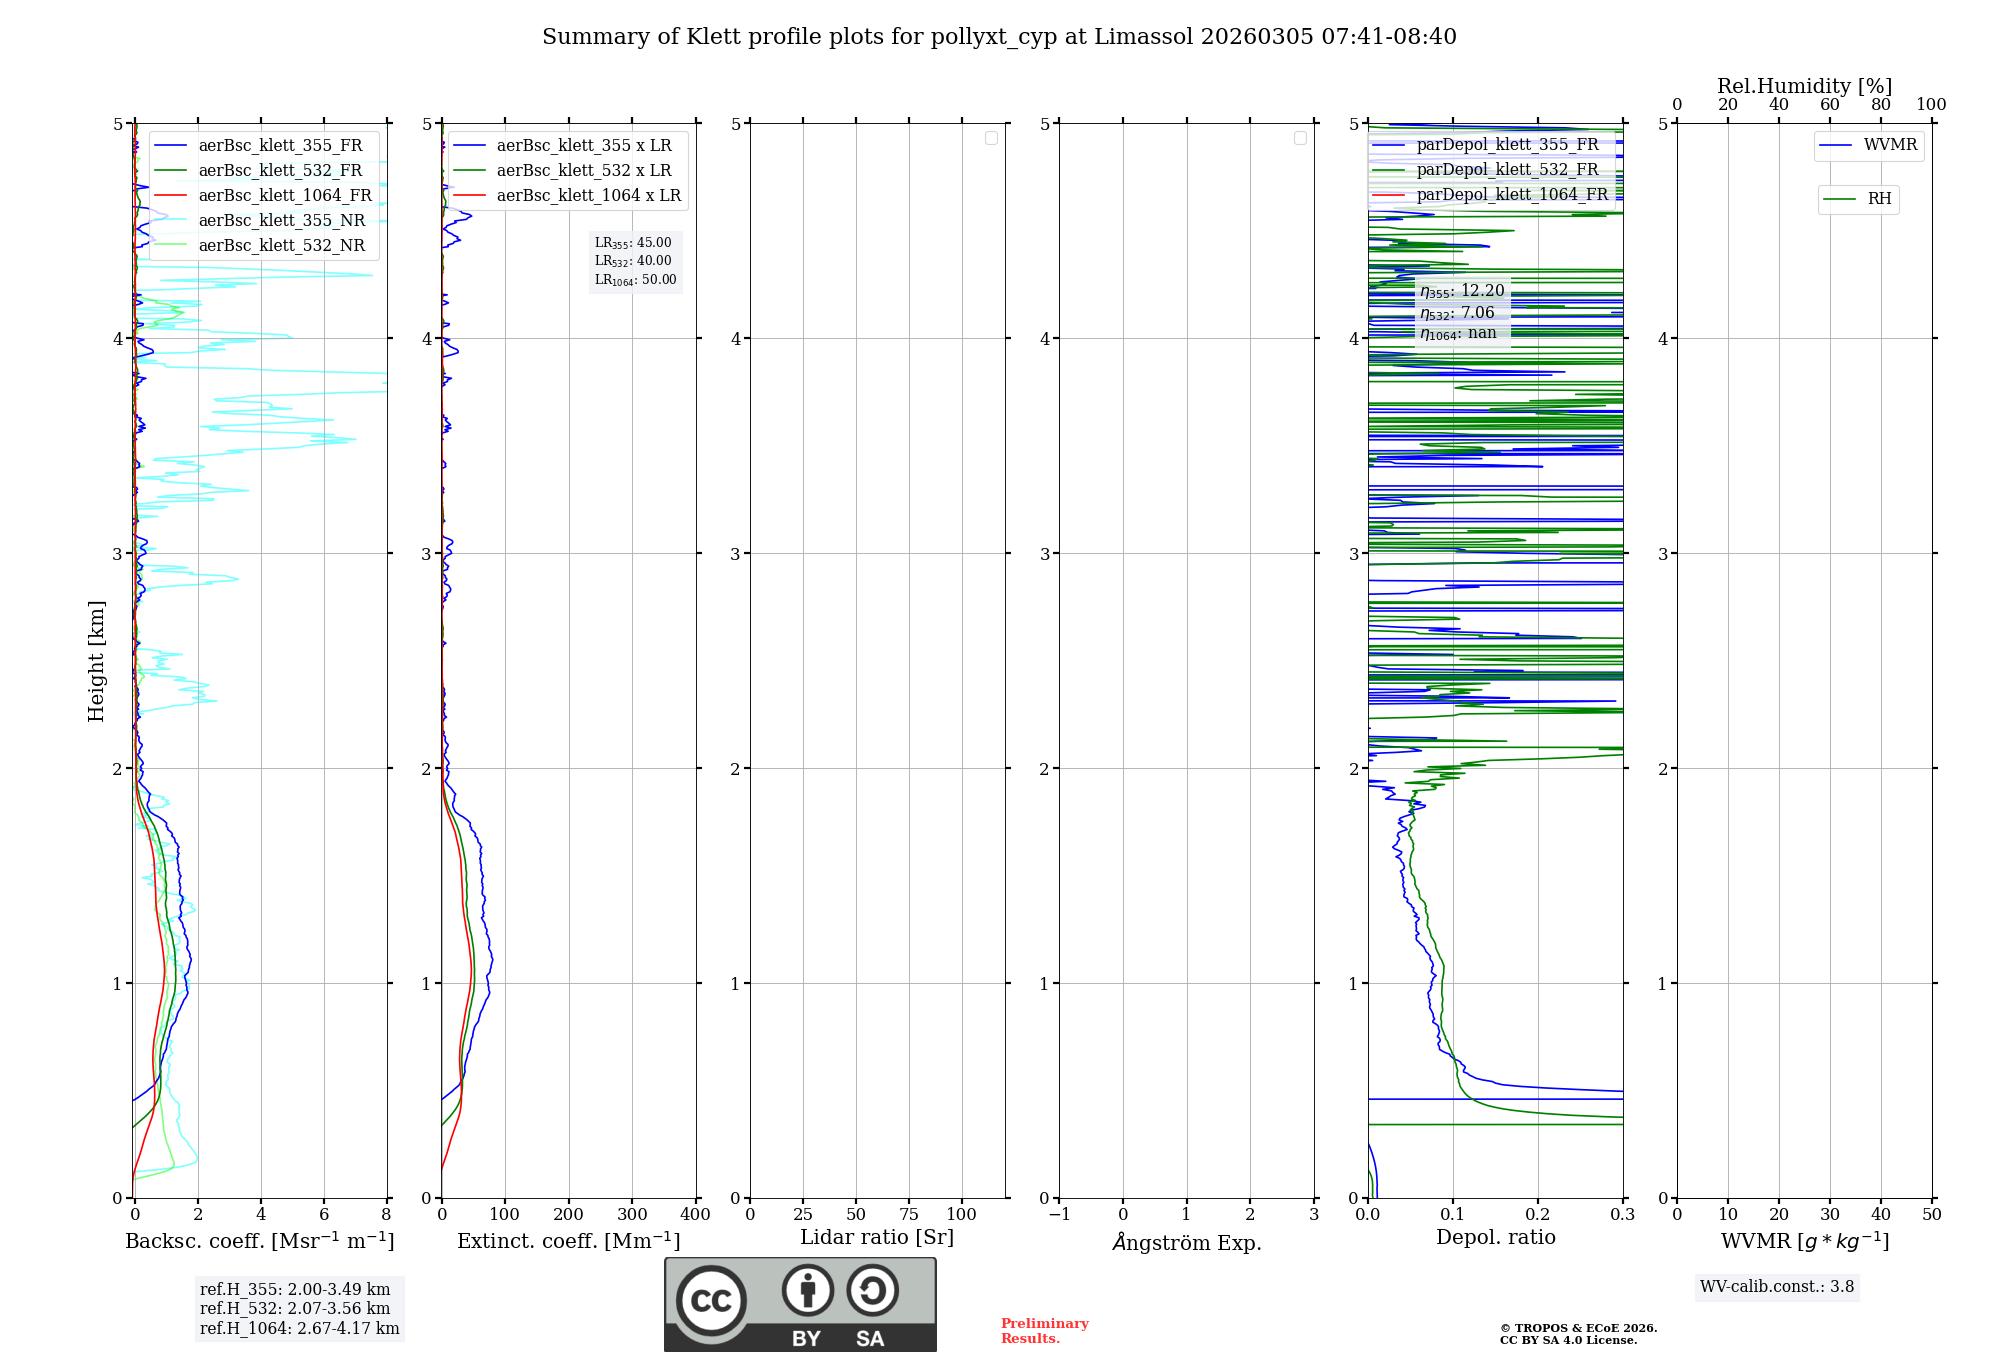The width and height of the screenshot is (2000, 1360).
Task: Click aerBsc_klett_1064 x LR legend label
Action: (x=588, y=196)
